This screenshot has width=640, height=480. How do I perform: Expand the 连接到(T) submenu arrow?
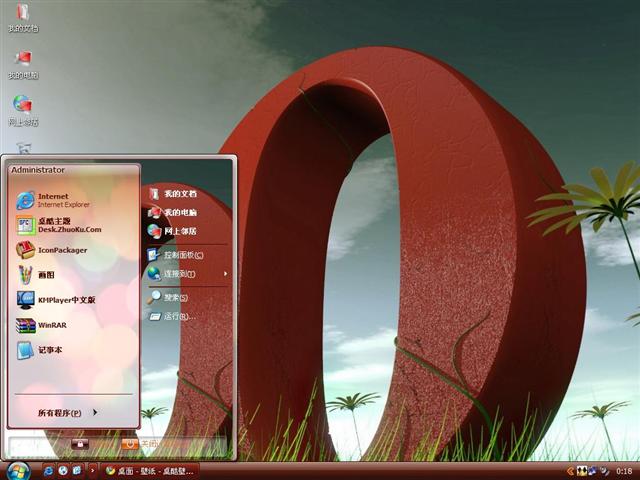tap(225, 273)
